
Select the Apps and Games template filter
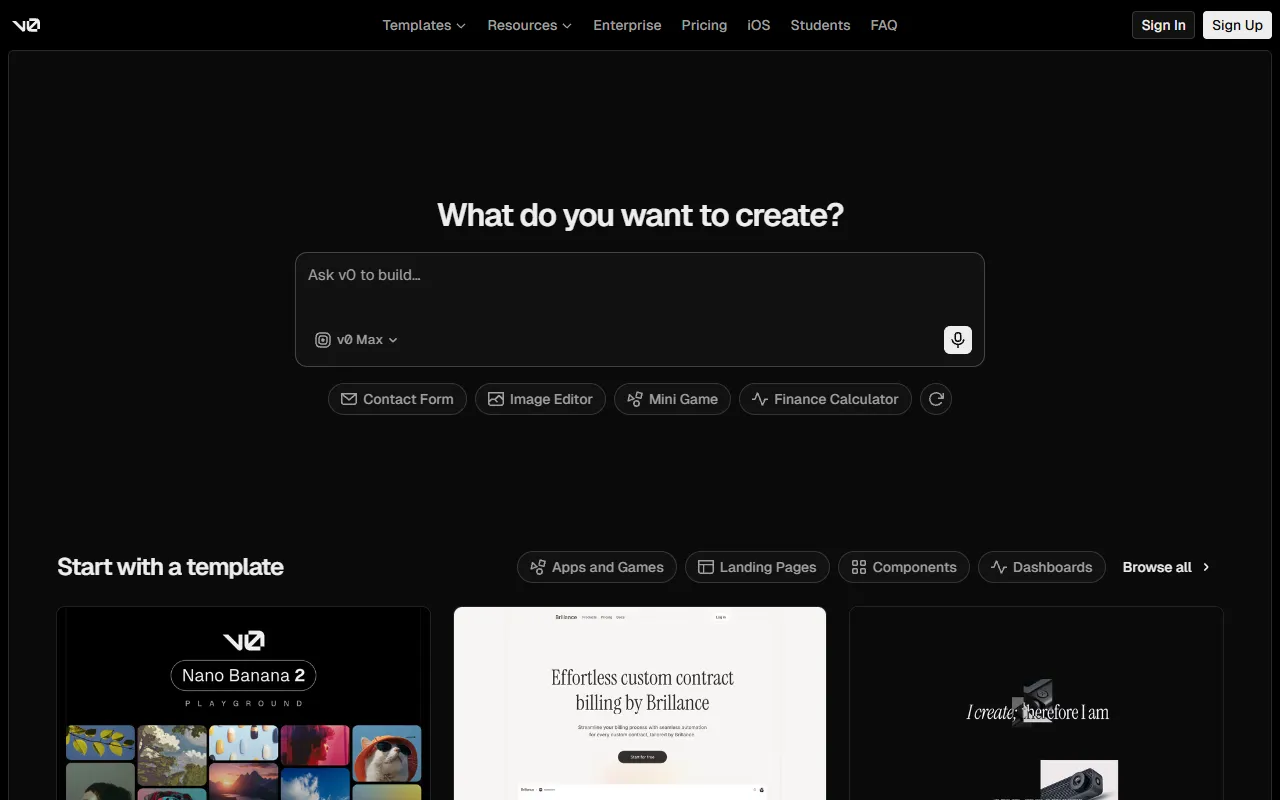[596, 567]
